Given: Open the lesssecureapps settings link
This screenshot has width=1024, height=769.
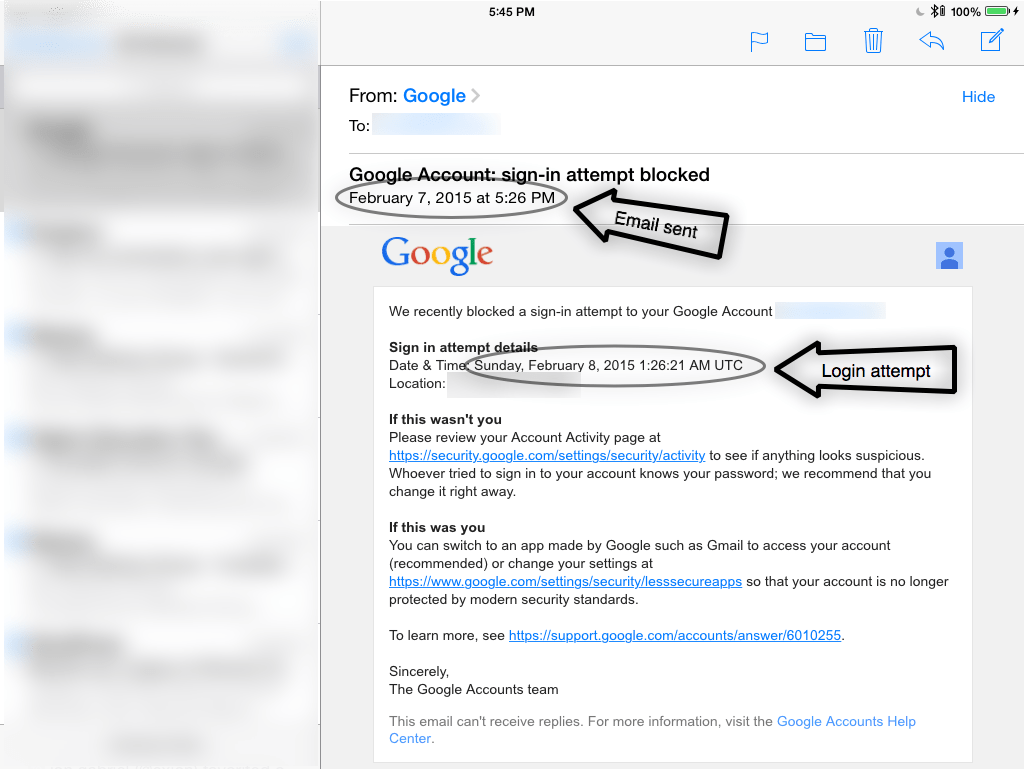Looking at the screenshot, I should coord(565,581).
